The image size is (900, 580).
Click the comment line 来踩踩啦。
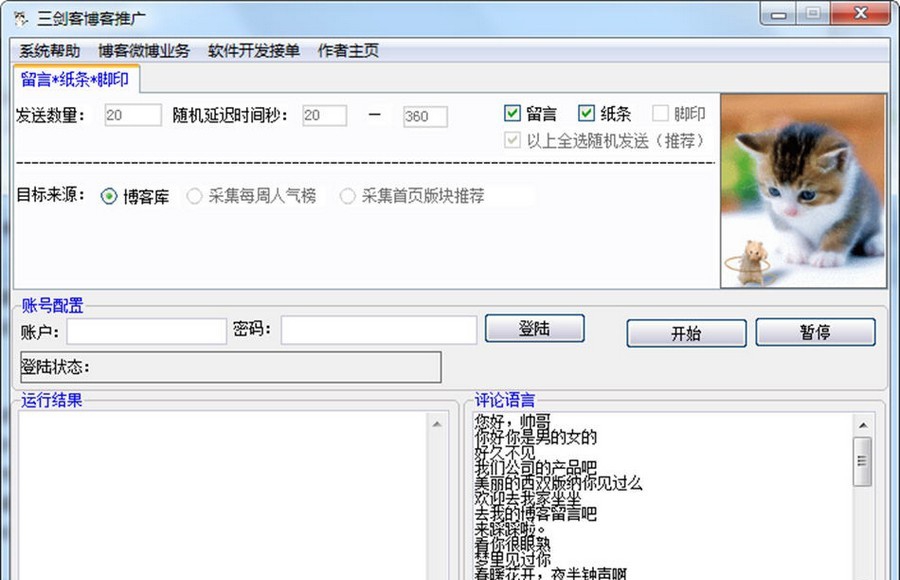click(x=510, y=528)
